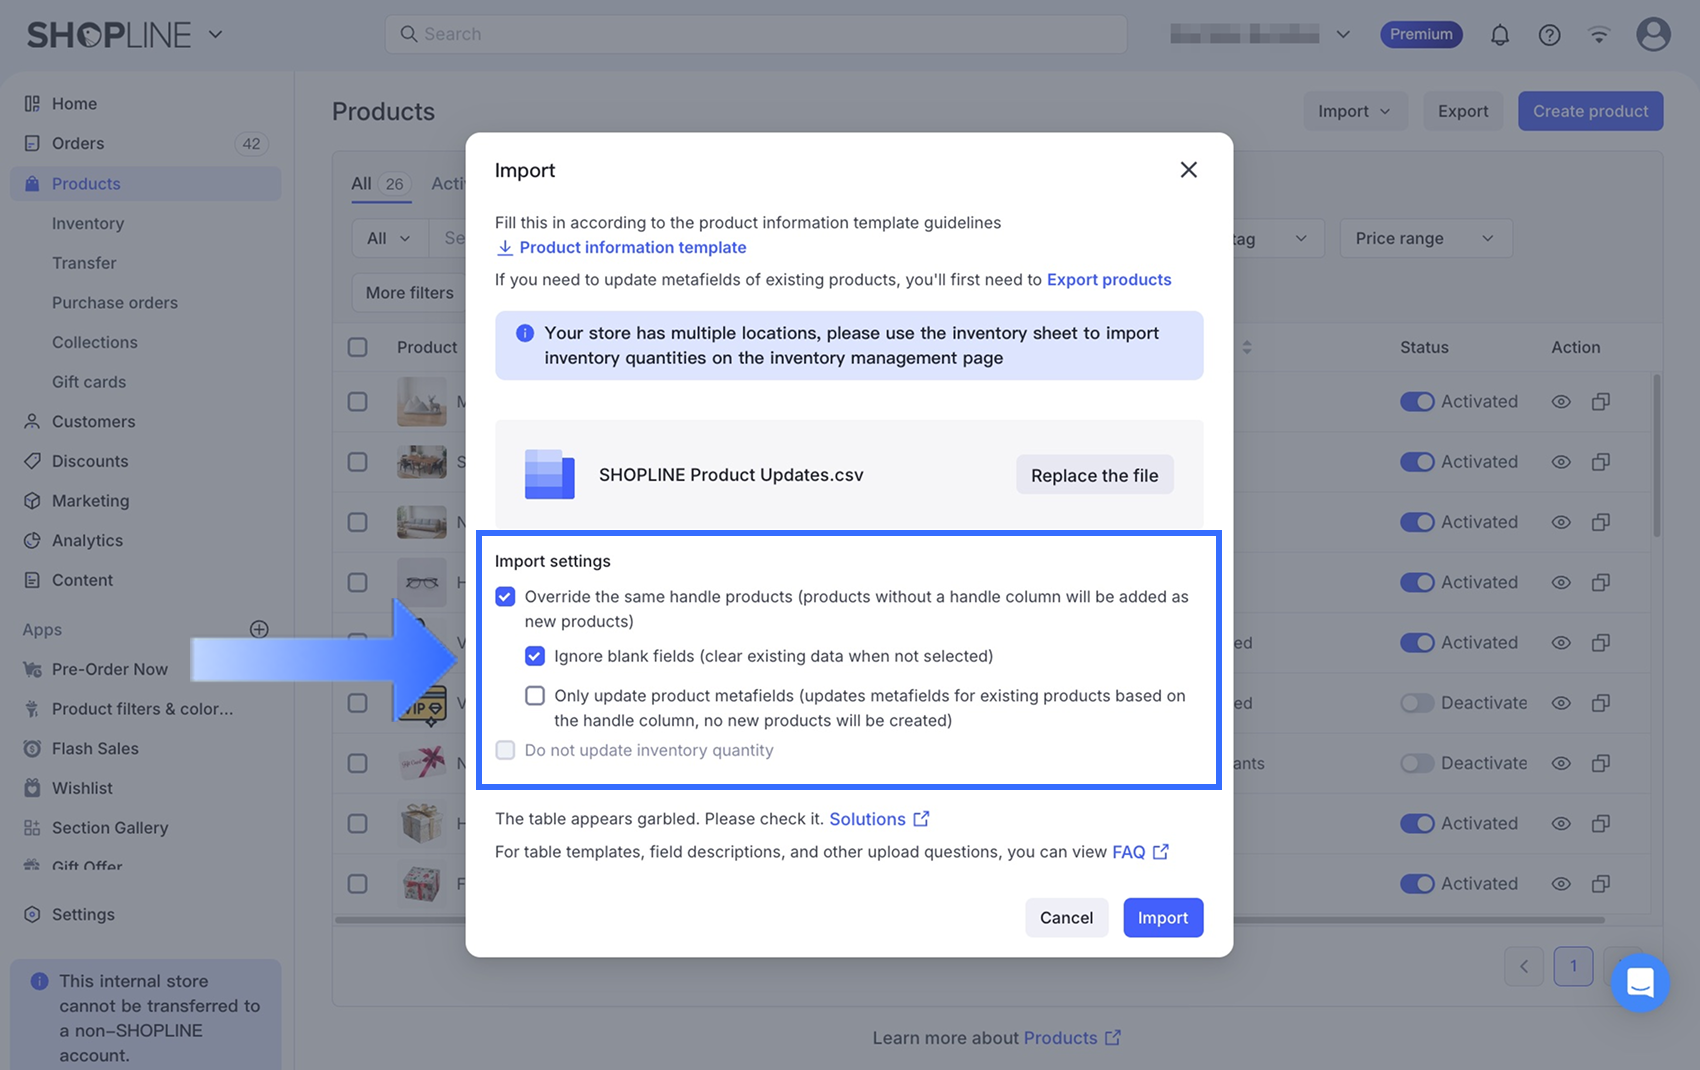Screen dimensions: 1700x1070
Task: Click the products table vertical scrollbar
Action: click(1656, 455)
